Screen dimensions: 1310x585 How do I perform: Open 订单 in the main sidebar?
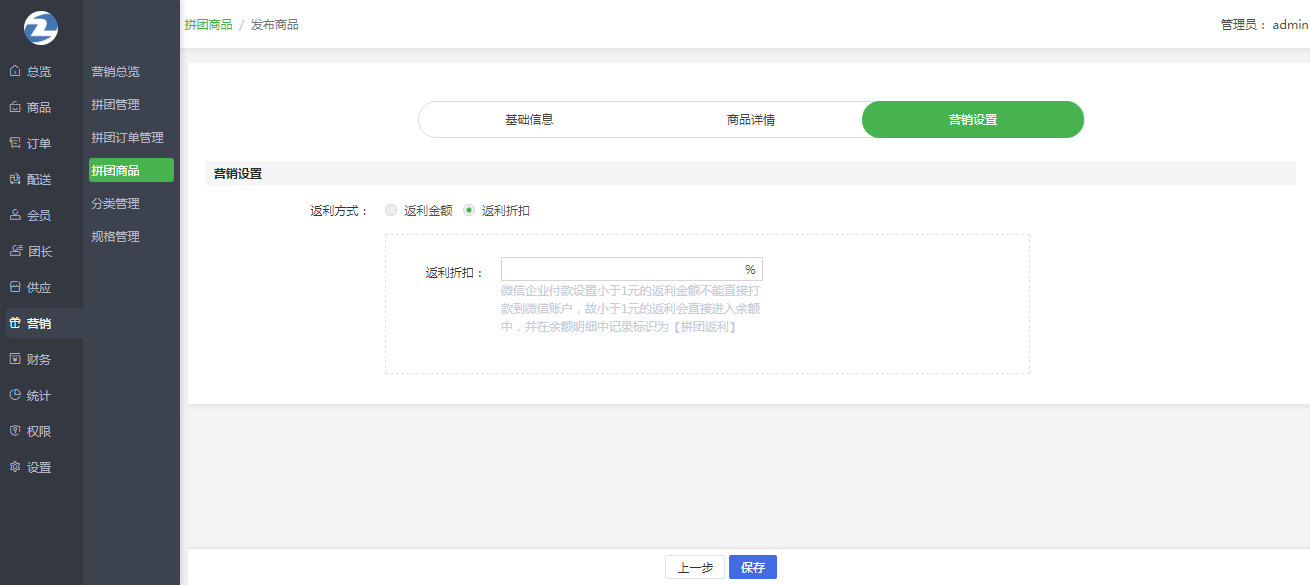pyautogui.click(x=41, y=144)
